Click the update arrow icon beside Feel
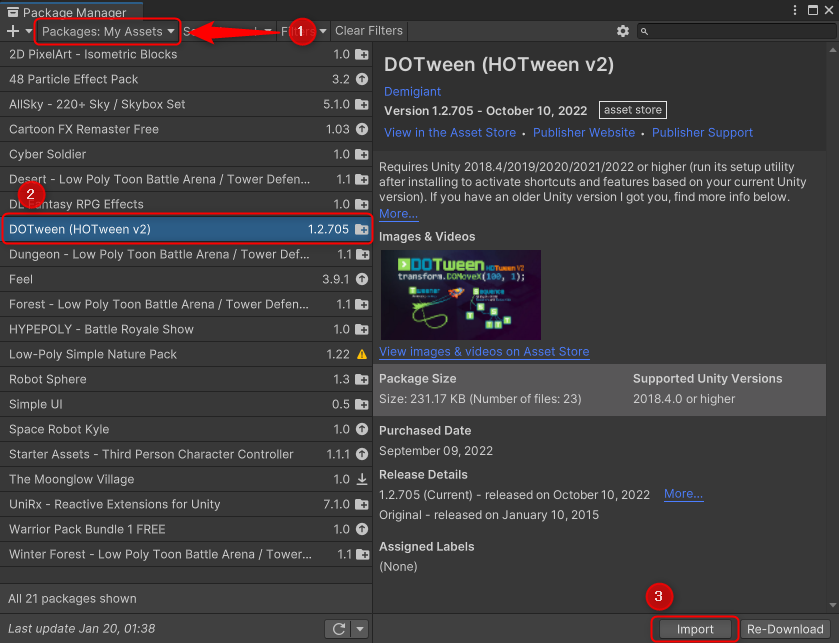This screenshot has width=839, height=643. pyautogui.click(x=361, y=279)
